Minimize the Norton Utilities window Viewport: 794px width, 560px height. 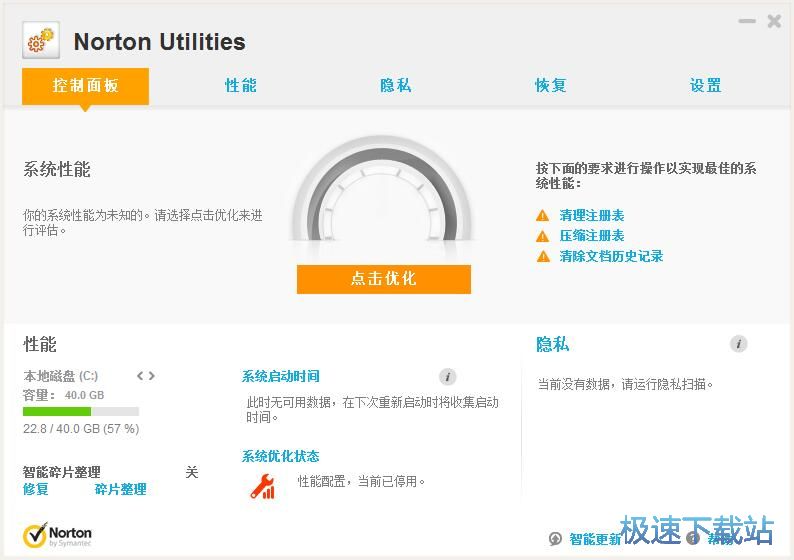pyautogui.click(x=747, y=21)
